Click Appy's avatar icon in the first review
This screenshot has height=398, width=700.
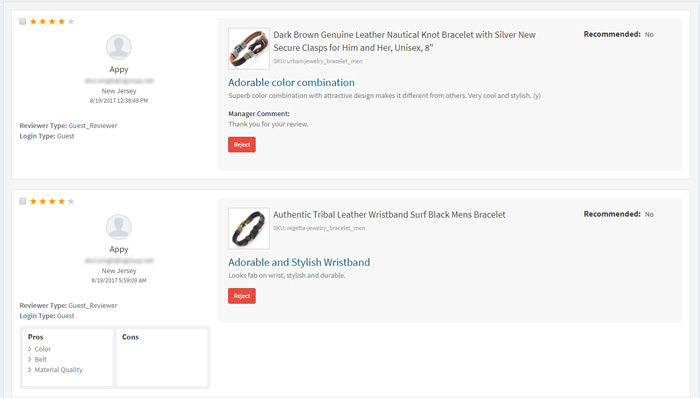(x=119, y=47)
